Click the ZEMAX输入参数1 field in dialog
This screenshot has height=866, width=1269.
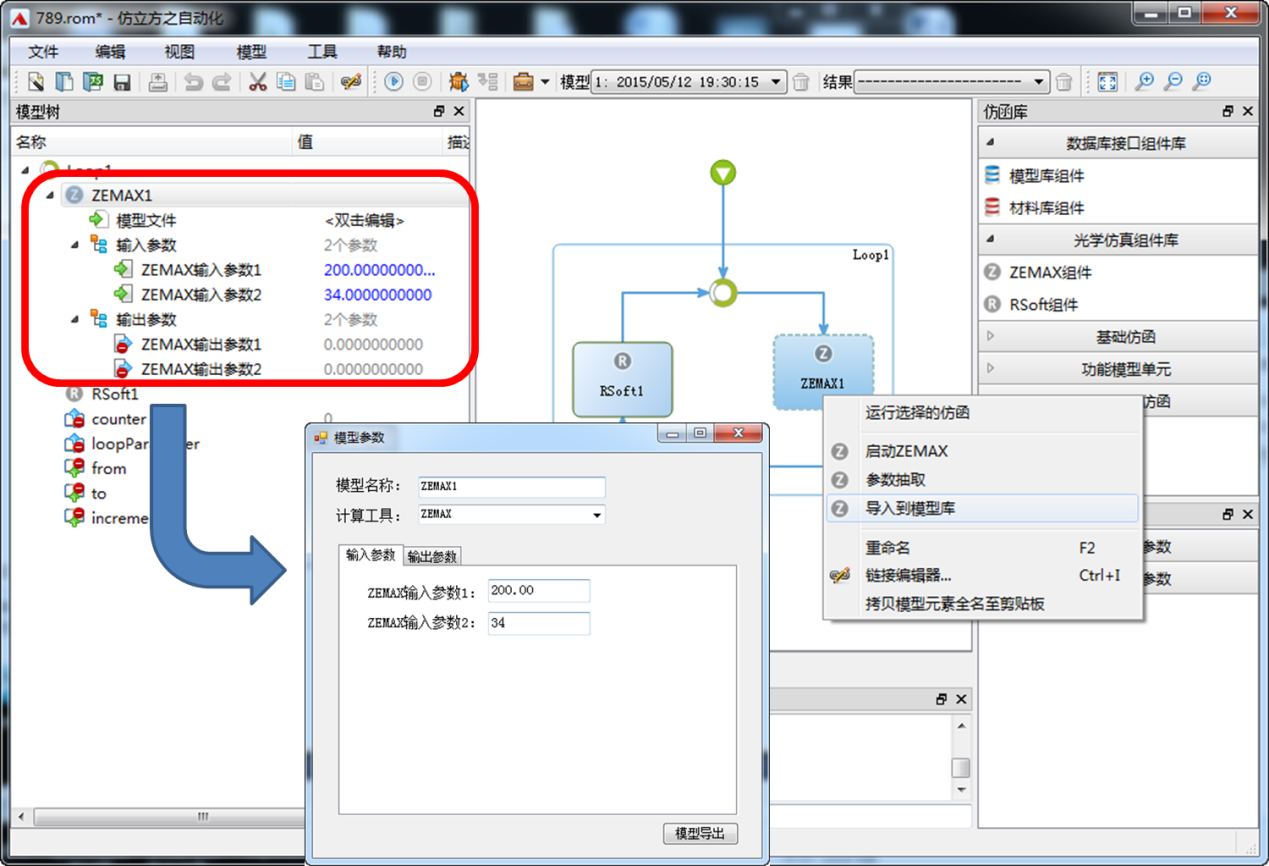click(539, 591)
